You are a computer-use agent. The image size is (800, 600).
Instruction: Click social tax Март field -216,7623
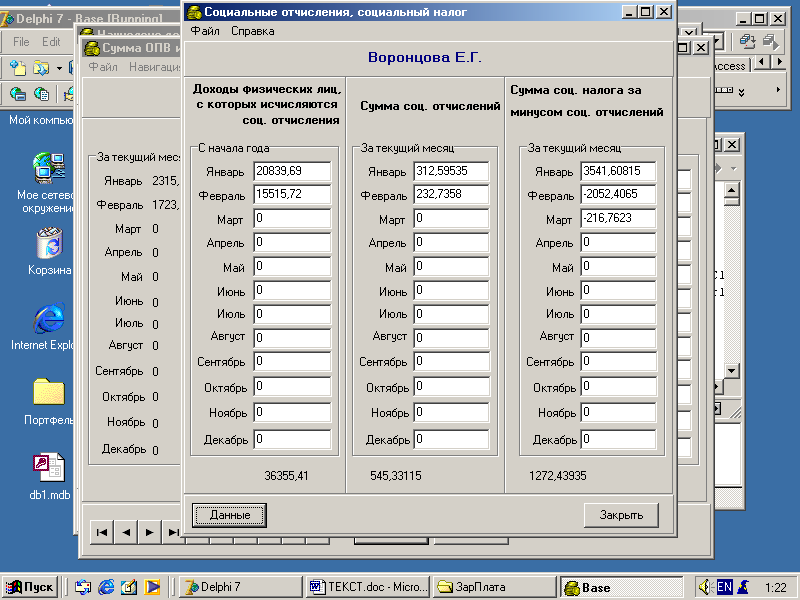point(618,218)
